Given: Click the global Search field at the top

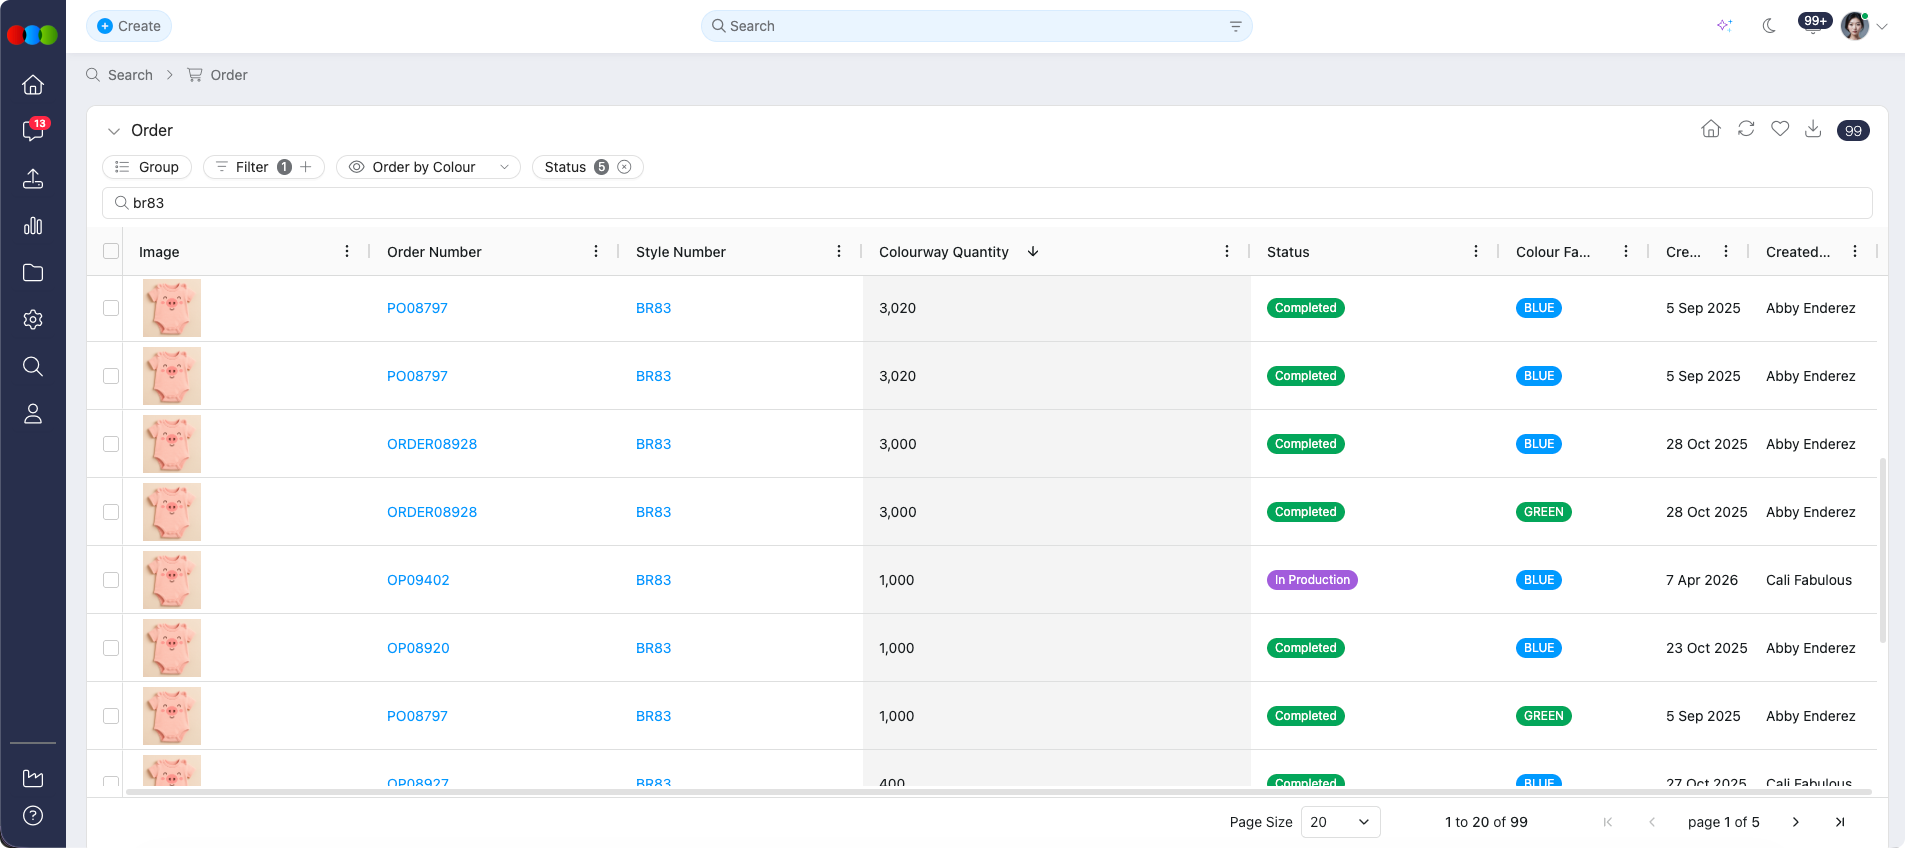Looking at the screenshot, I should click(976, 26).
